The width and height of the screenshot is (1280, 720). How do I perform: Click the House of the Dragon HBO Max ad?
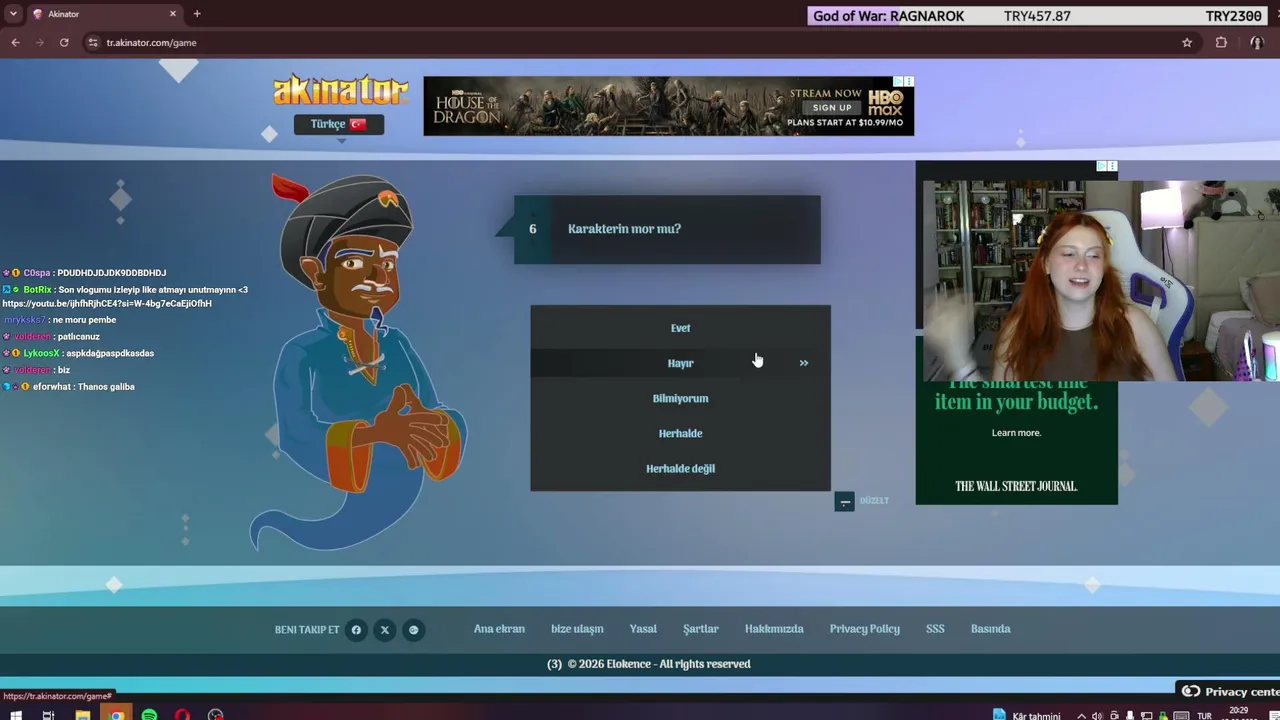[x=668, y=106]
